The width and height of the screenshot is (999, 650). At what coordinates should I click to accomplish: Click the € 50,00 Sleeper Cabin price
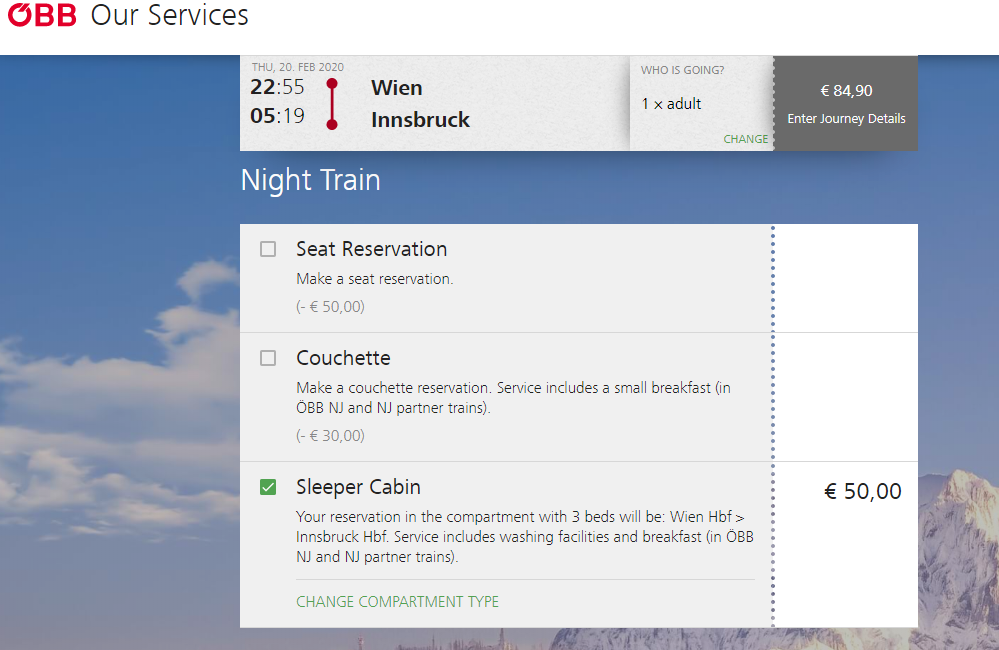tap(863, 491)
